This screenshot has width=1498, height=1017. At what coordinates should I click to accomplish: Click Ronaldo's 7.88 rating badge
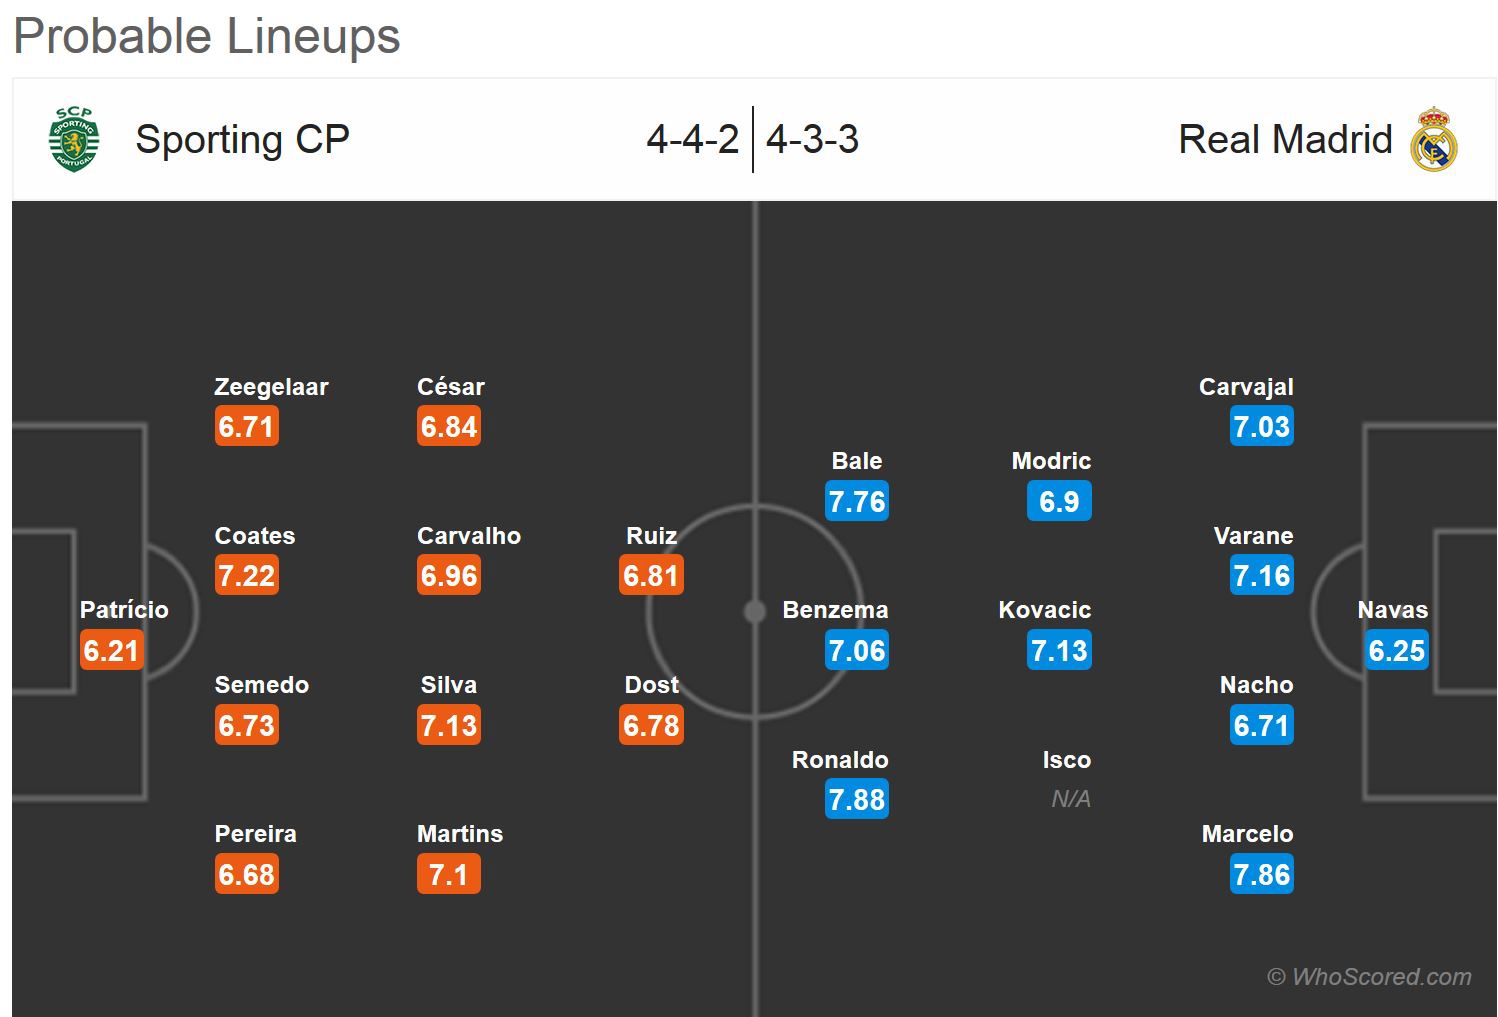[857, 800]
